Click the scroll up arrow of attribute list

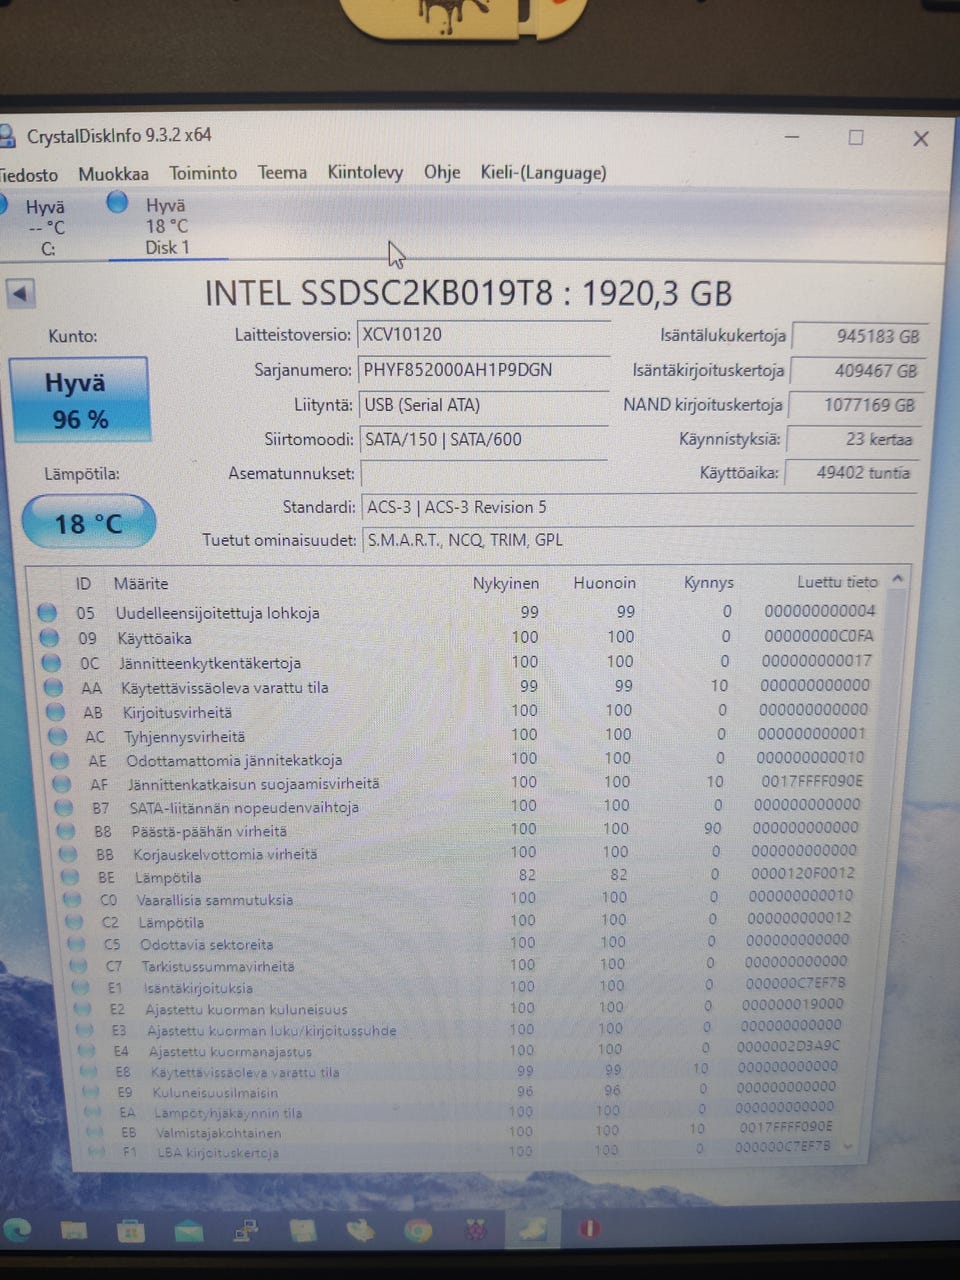pos(897,579)
